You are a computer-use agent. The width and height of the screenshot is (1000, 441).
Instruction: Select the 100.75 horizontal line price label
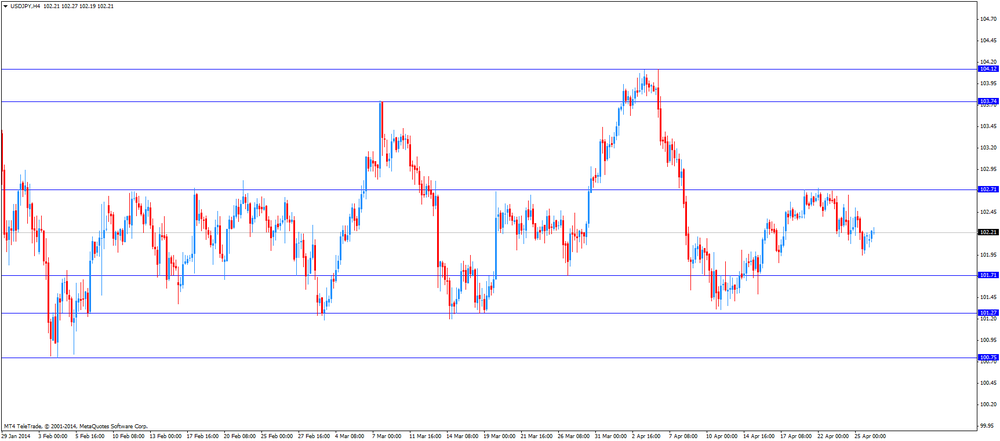988,357
